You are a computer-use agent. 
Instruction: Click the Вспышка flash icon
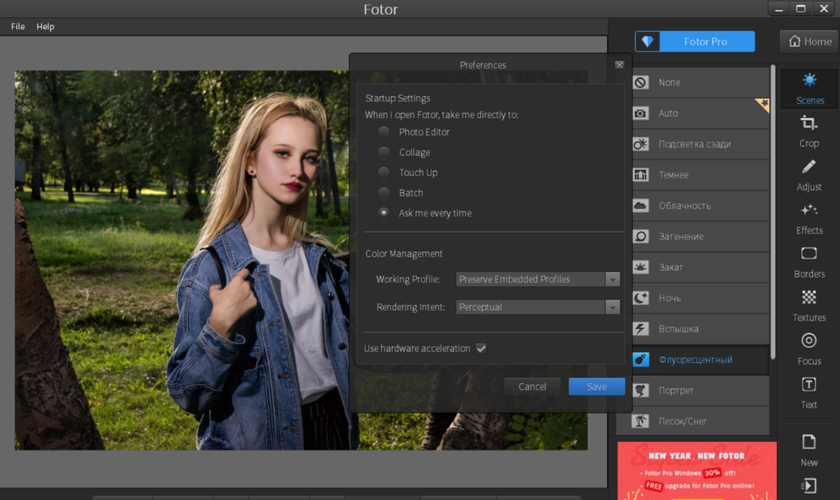coord(641,329)
